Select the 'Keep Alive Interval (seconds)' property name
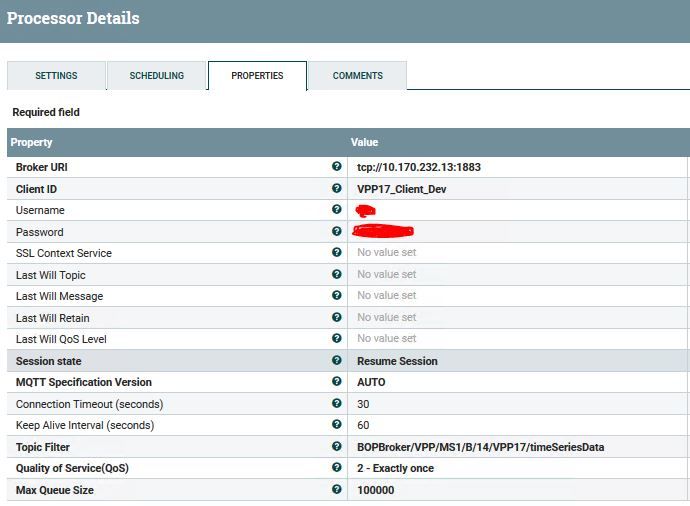Screen dimensions: 690x506 point(85,425)
